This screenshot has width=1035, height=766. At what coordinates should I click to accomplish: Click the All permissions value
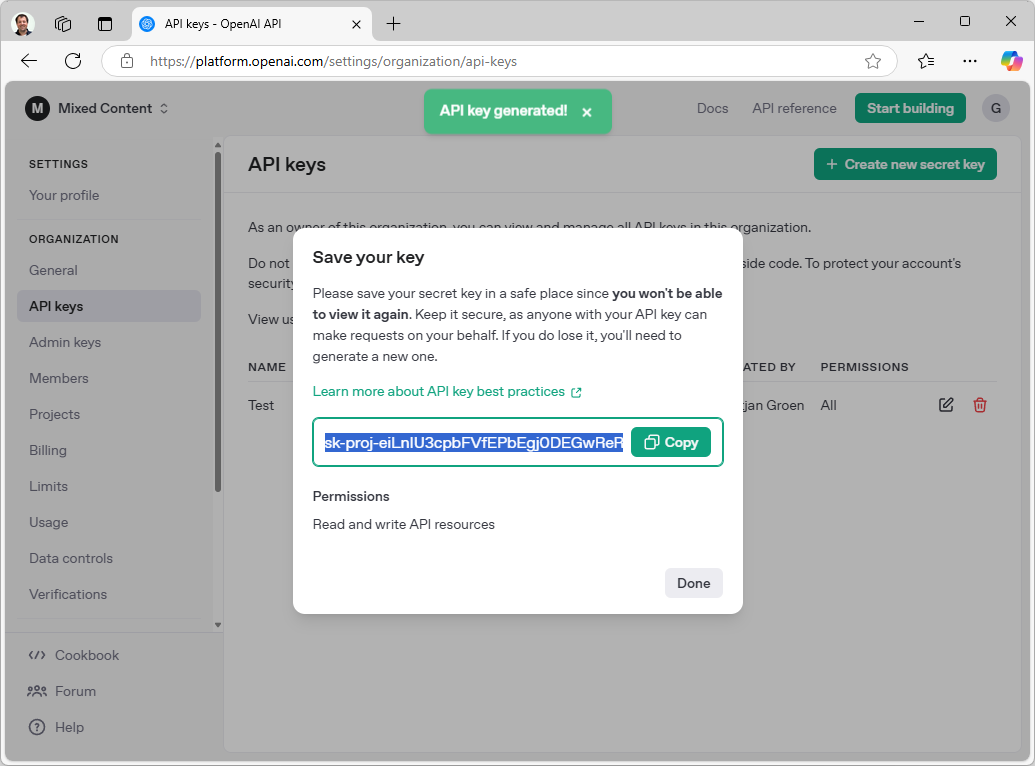[x=828, y=405]
